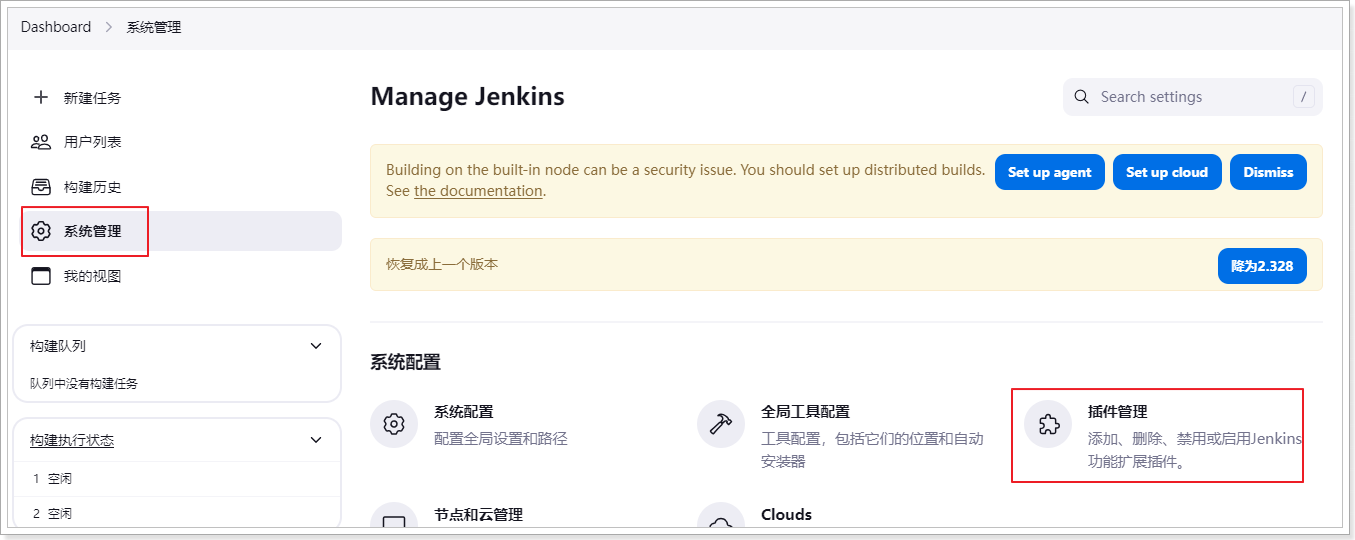Viewport: 1355px width, 540px height.
Task: Click the gear icon beside 系统管理
Action: (x=41, y=231)
